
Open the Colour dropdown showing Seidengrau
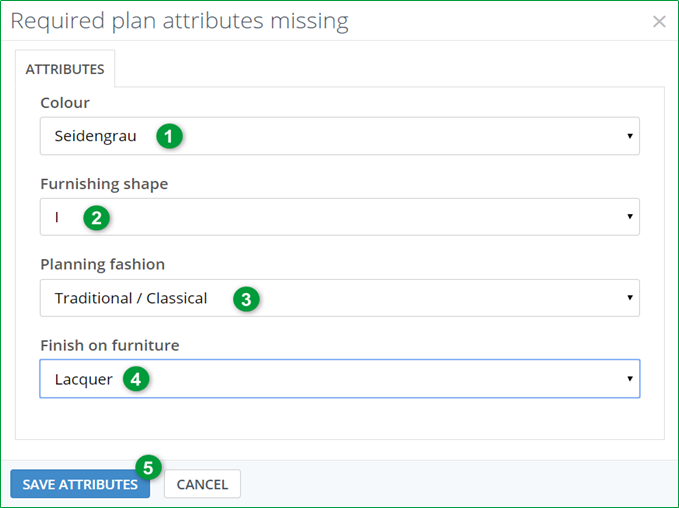click(339, 136)
